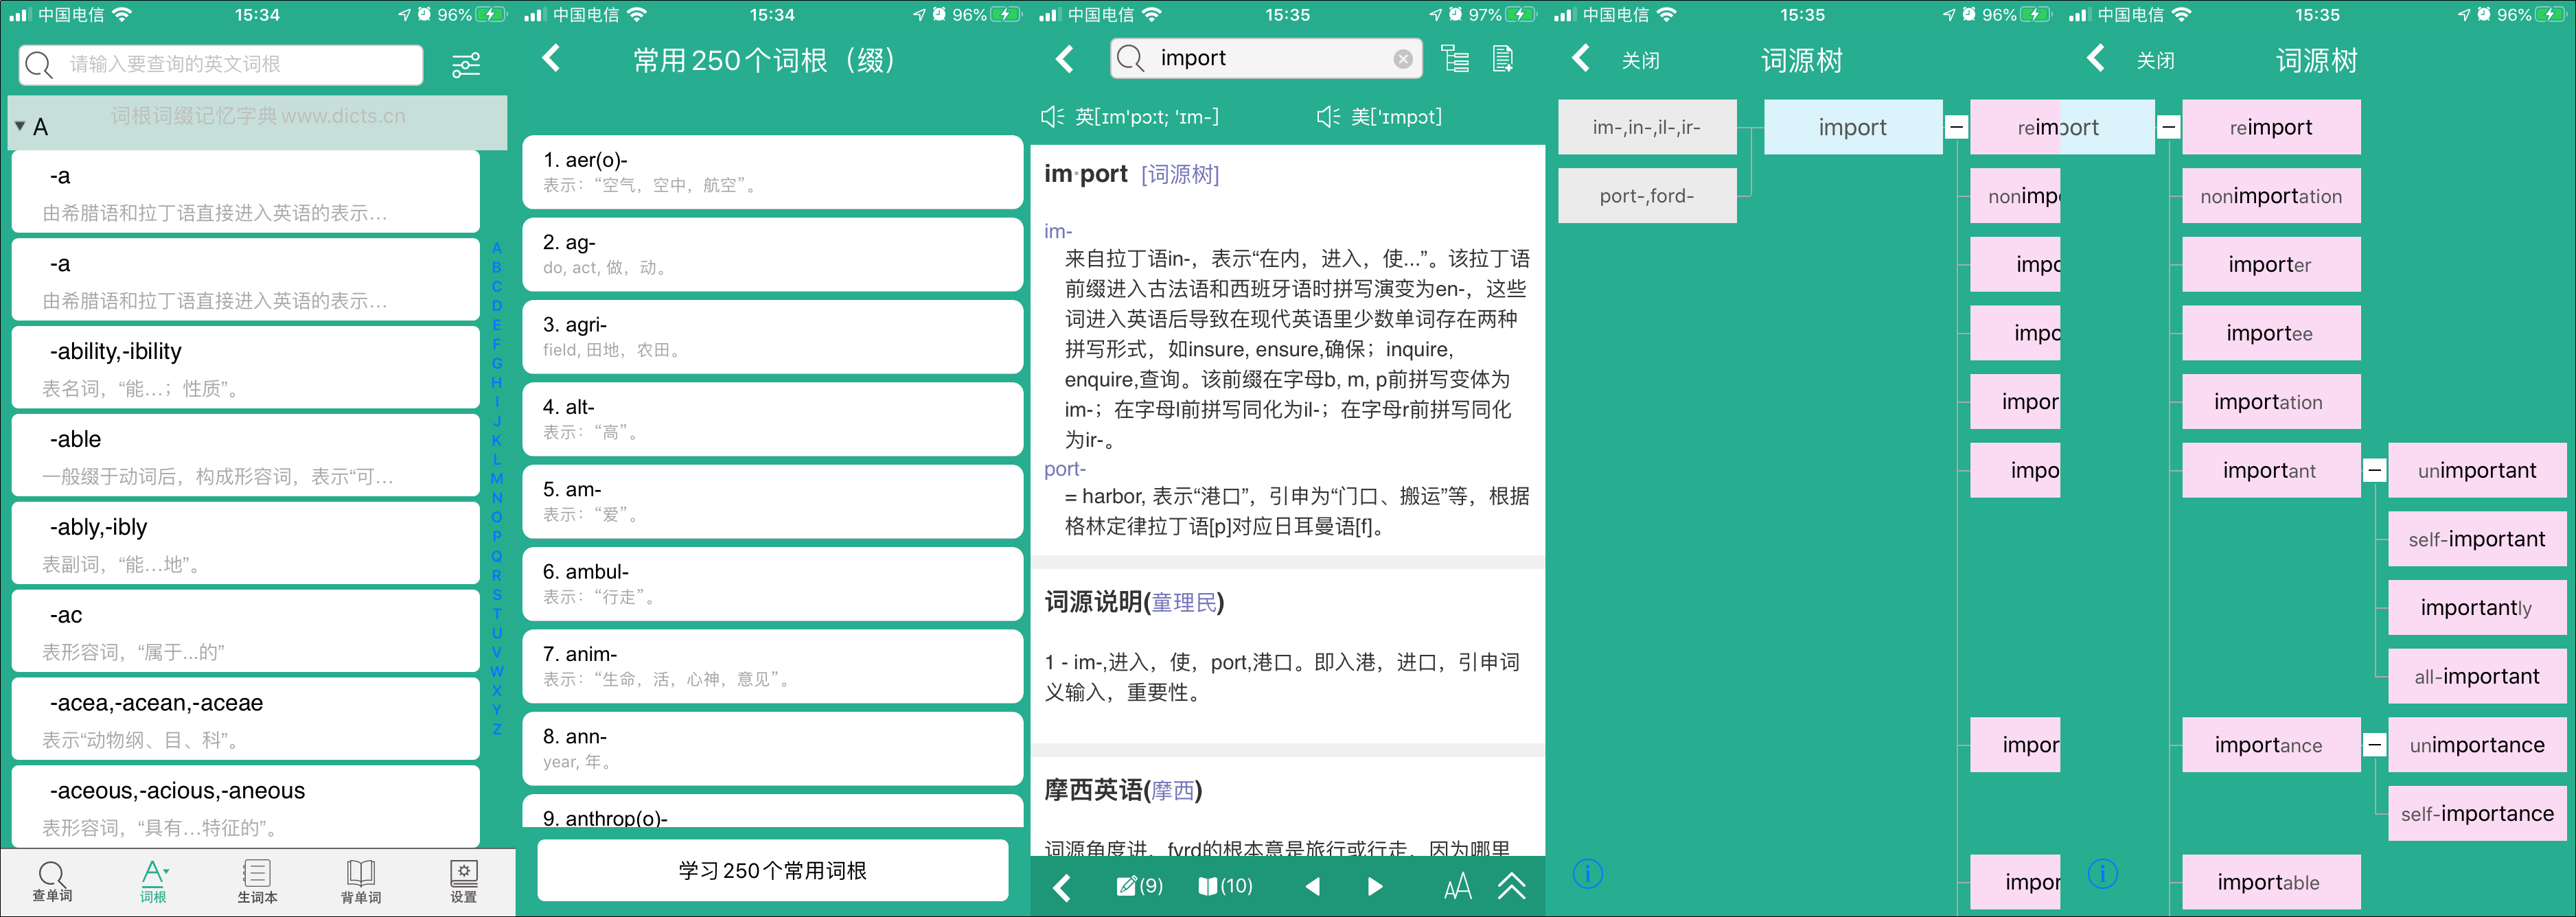Open the 背单词 tab
Screen dimensions: 2576x917
pyautogui.click(x=360, y=881)
